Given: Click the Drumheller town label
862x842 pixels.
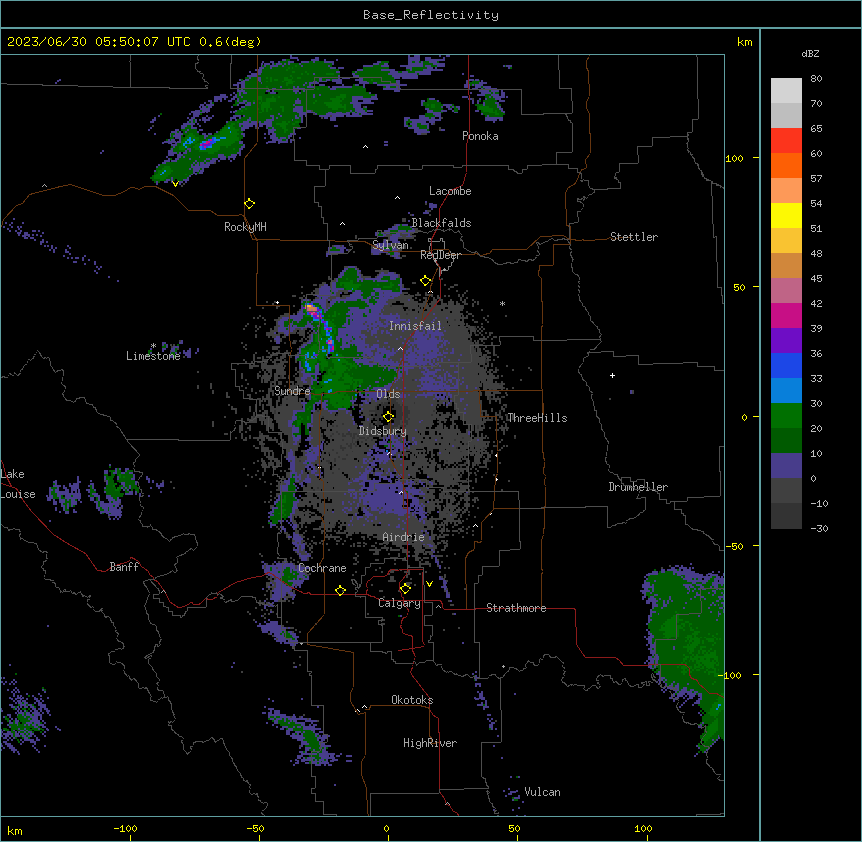Looking at the screenshot, I should point(638,487).
